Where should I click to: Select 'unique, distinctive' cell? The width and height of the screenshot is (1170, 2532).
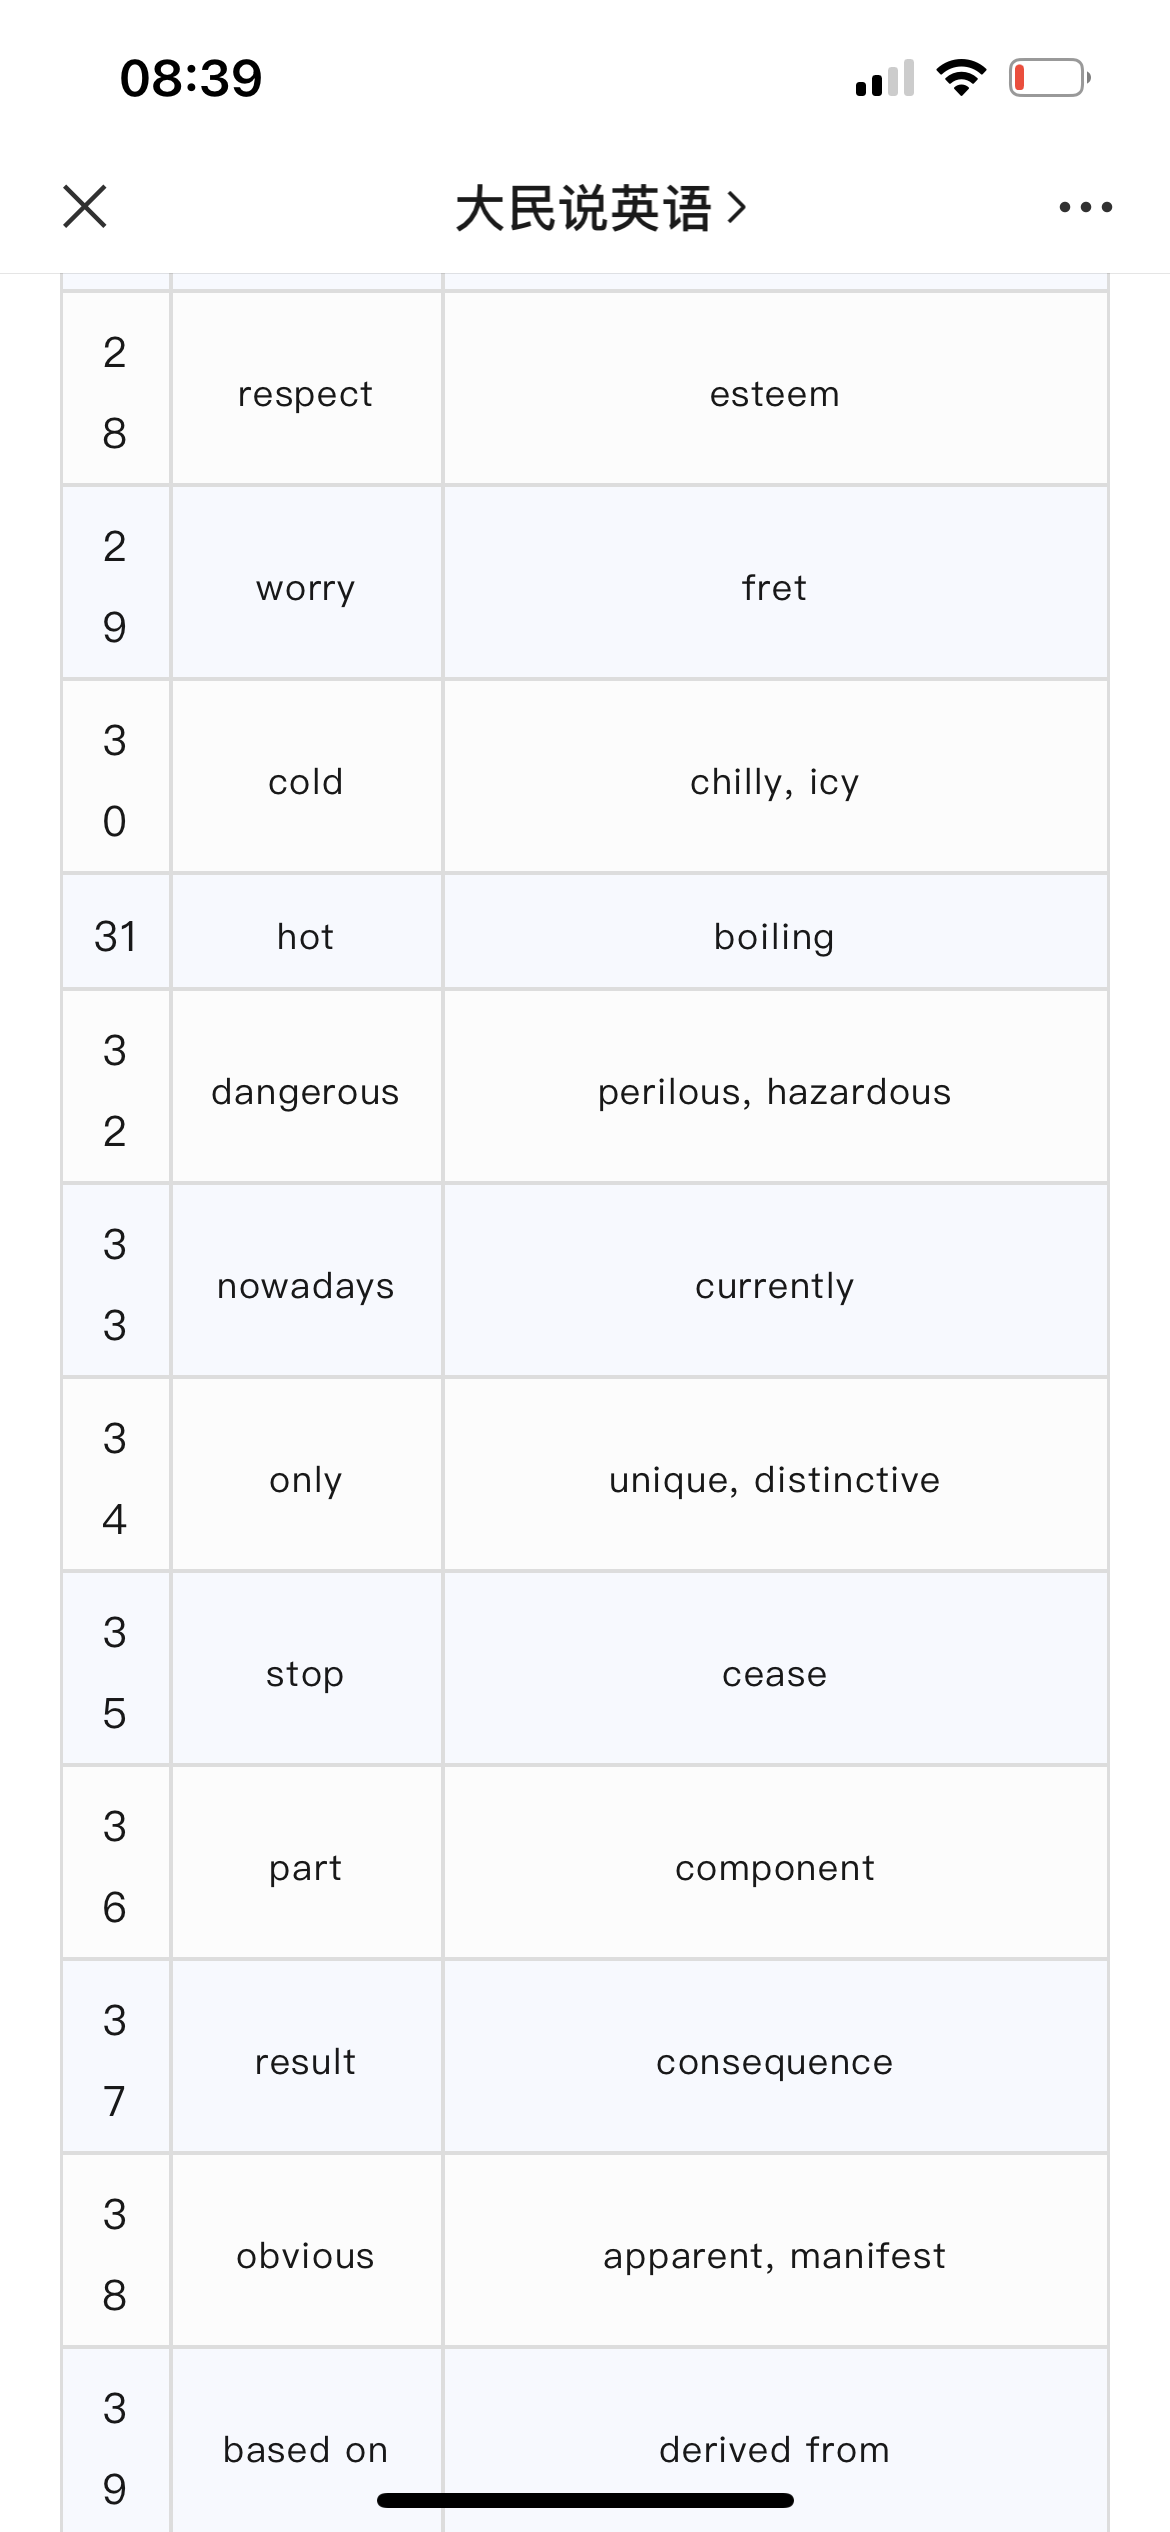pos(775,1475)
